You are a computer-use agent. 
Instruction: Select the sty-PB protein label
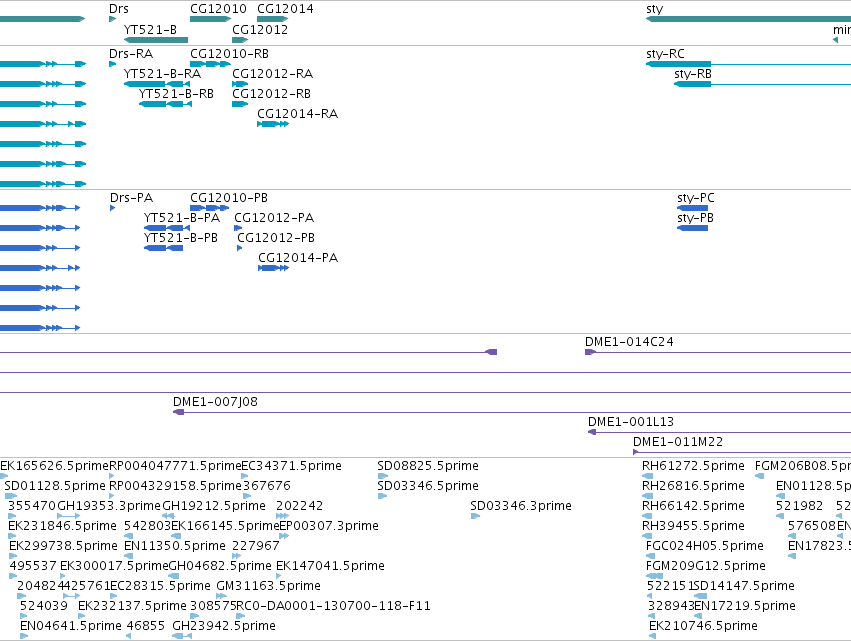(x=695, y=218)
